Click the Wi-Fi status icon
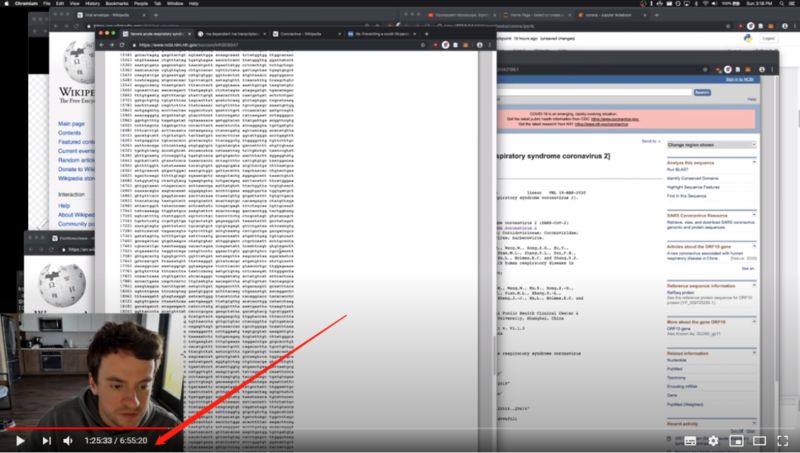The height and width of the screenshot is (453, 800). (704, 4)
